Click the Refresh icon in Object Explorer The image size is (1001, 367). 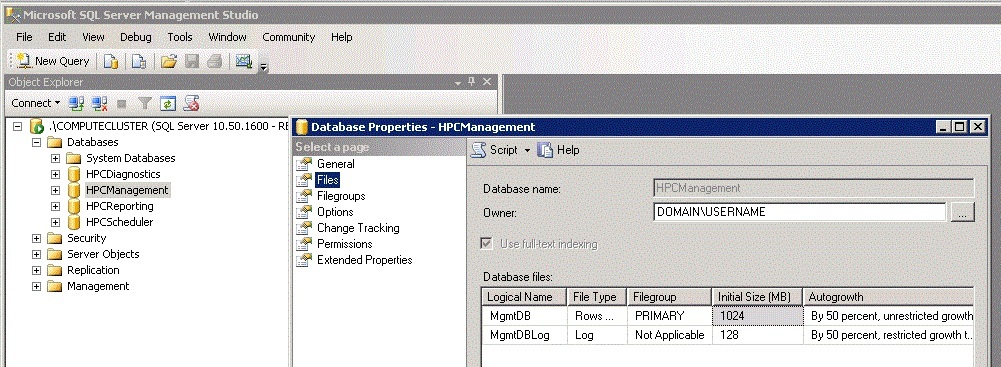pos(167,103)
